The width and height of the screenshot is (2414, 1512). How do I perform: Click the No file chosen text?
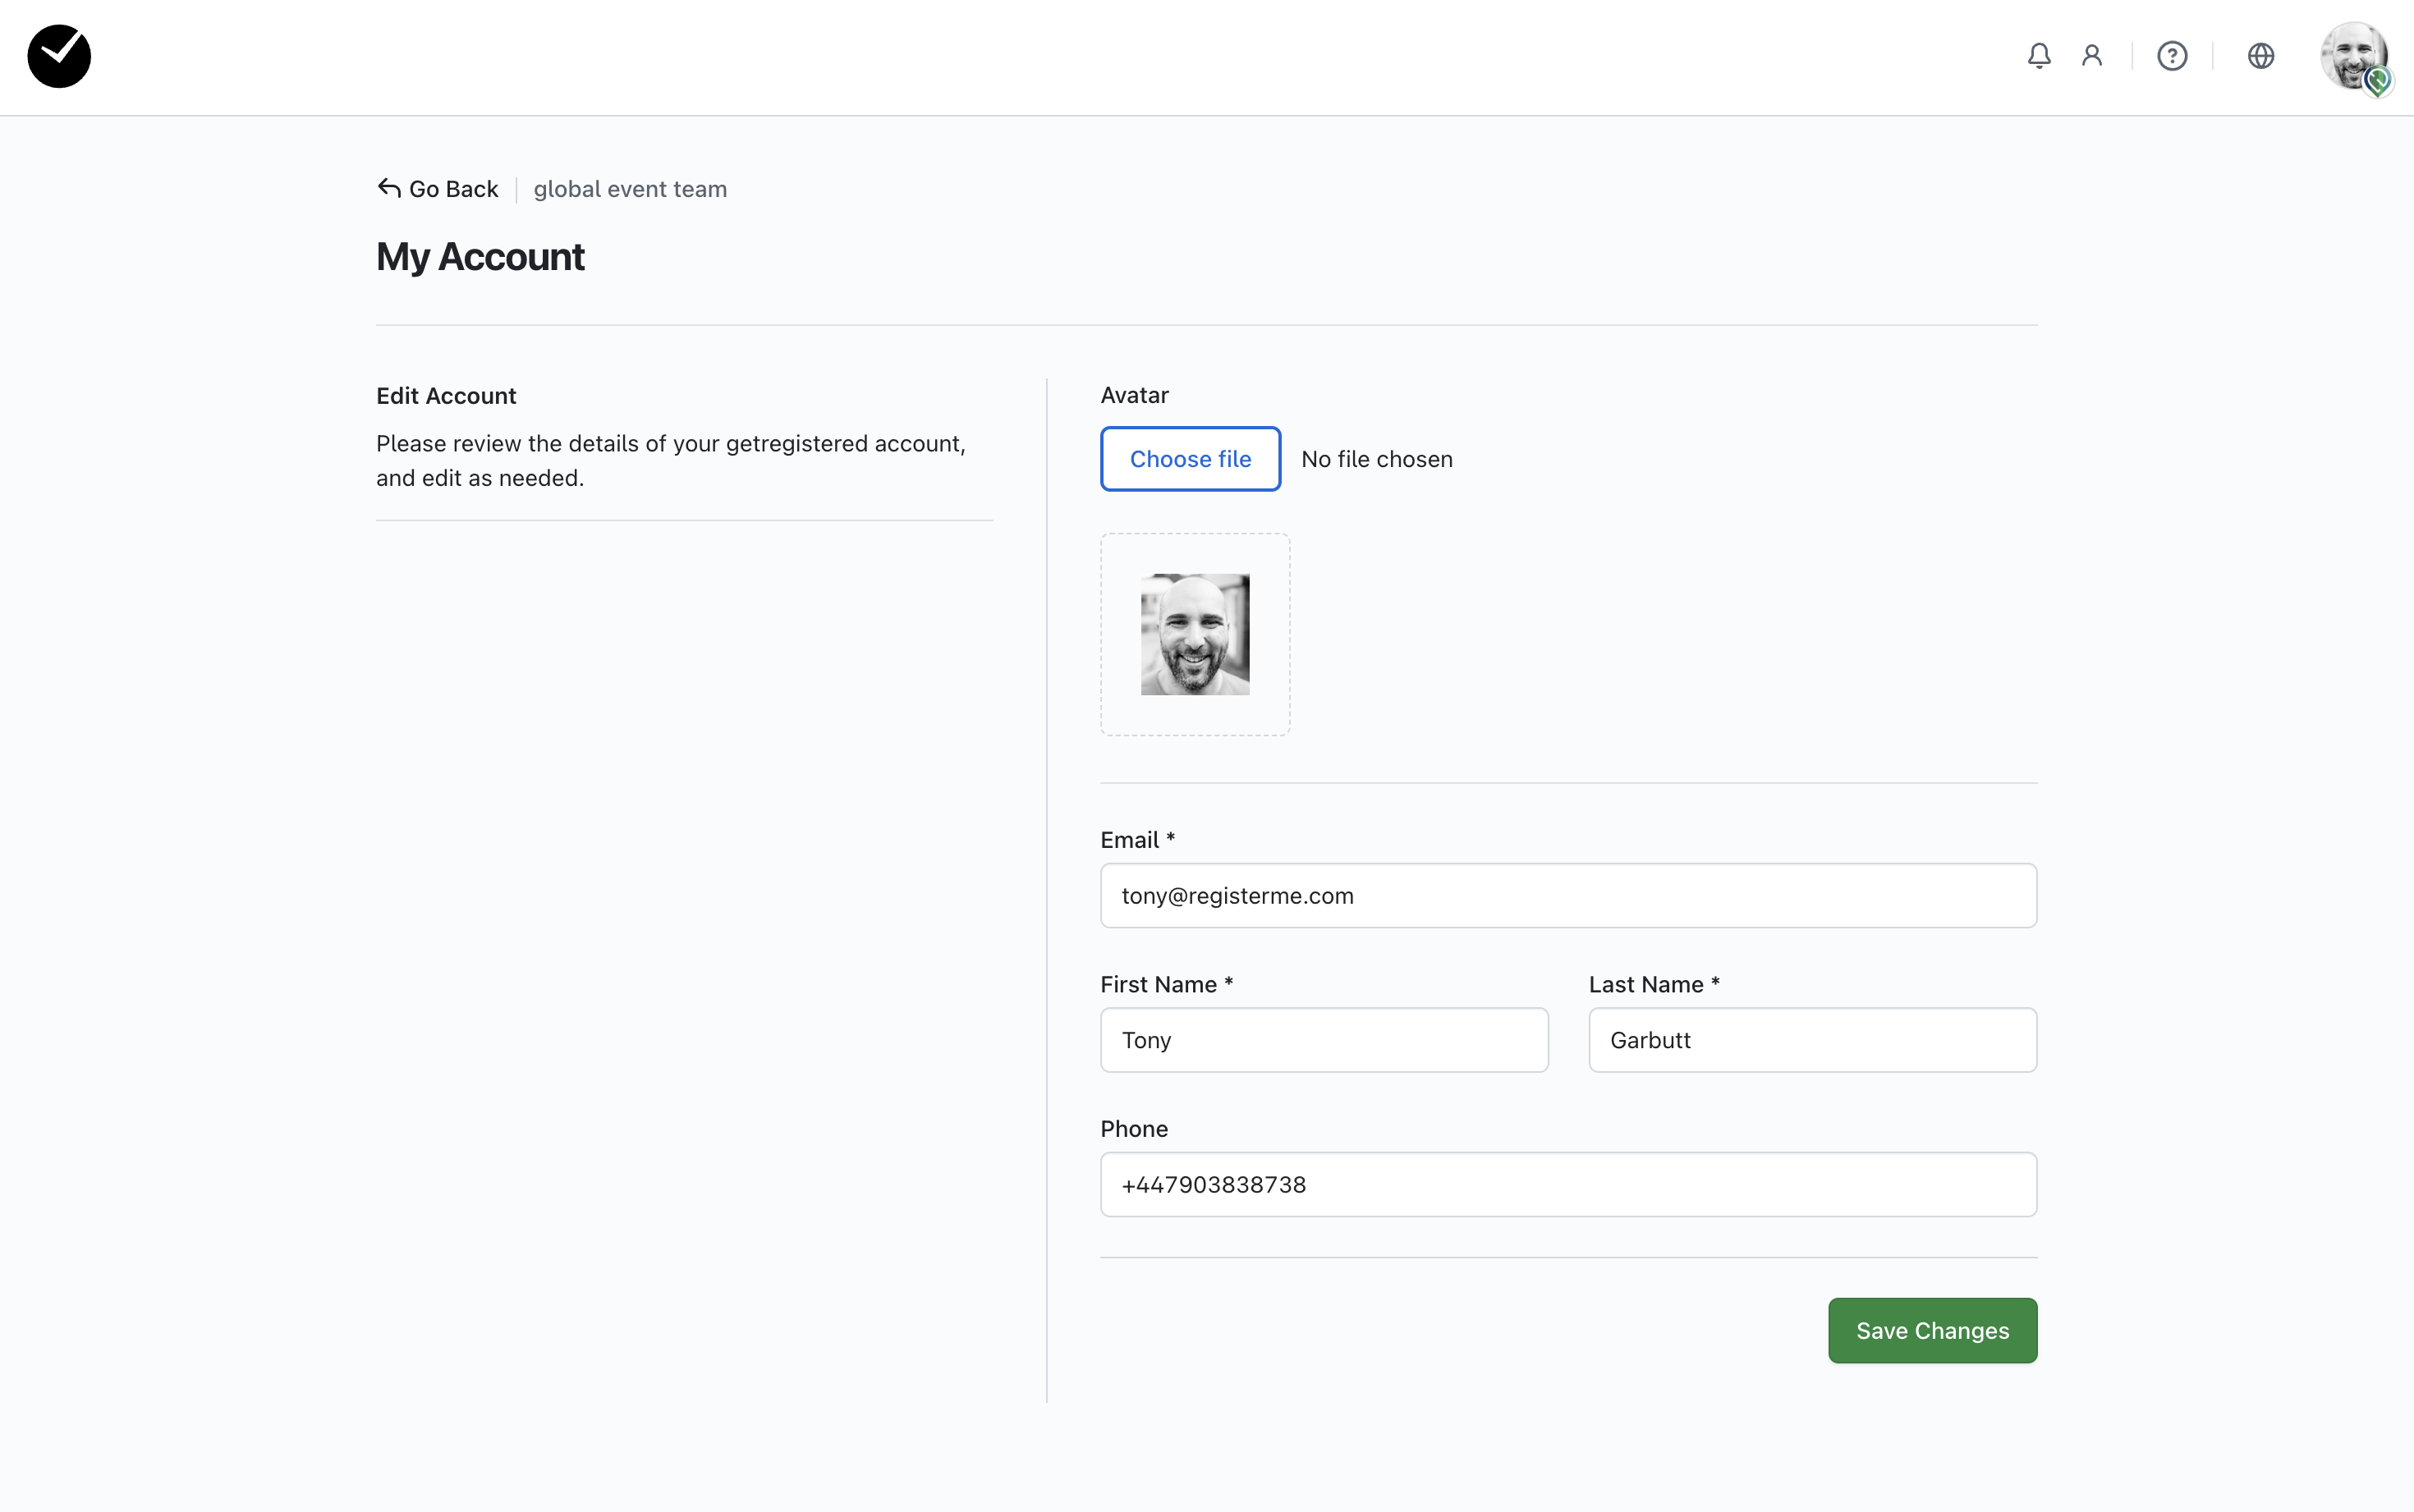1377,459
